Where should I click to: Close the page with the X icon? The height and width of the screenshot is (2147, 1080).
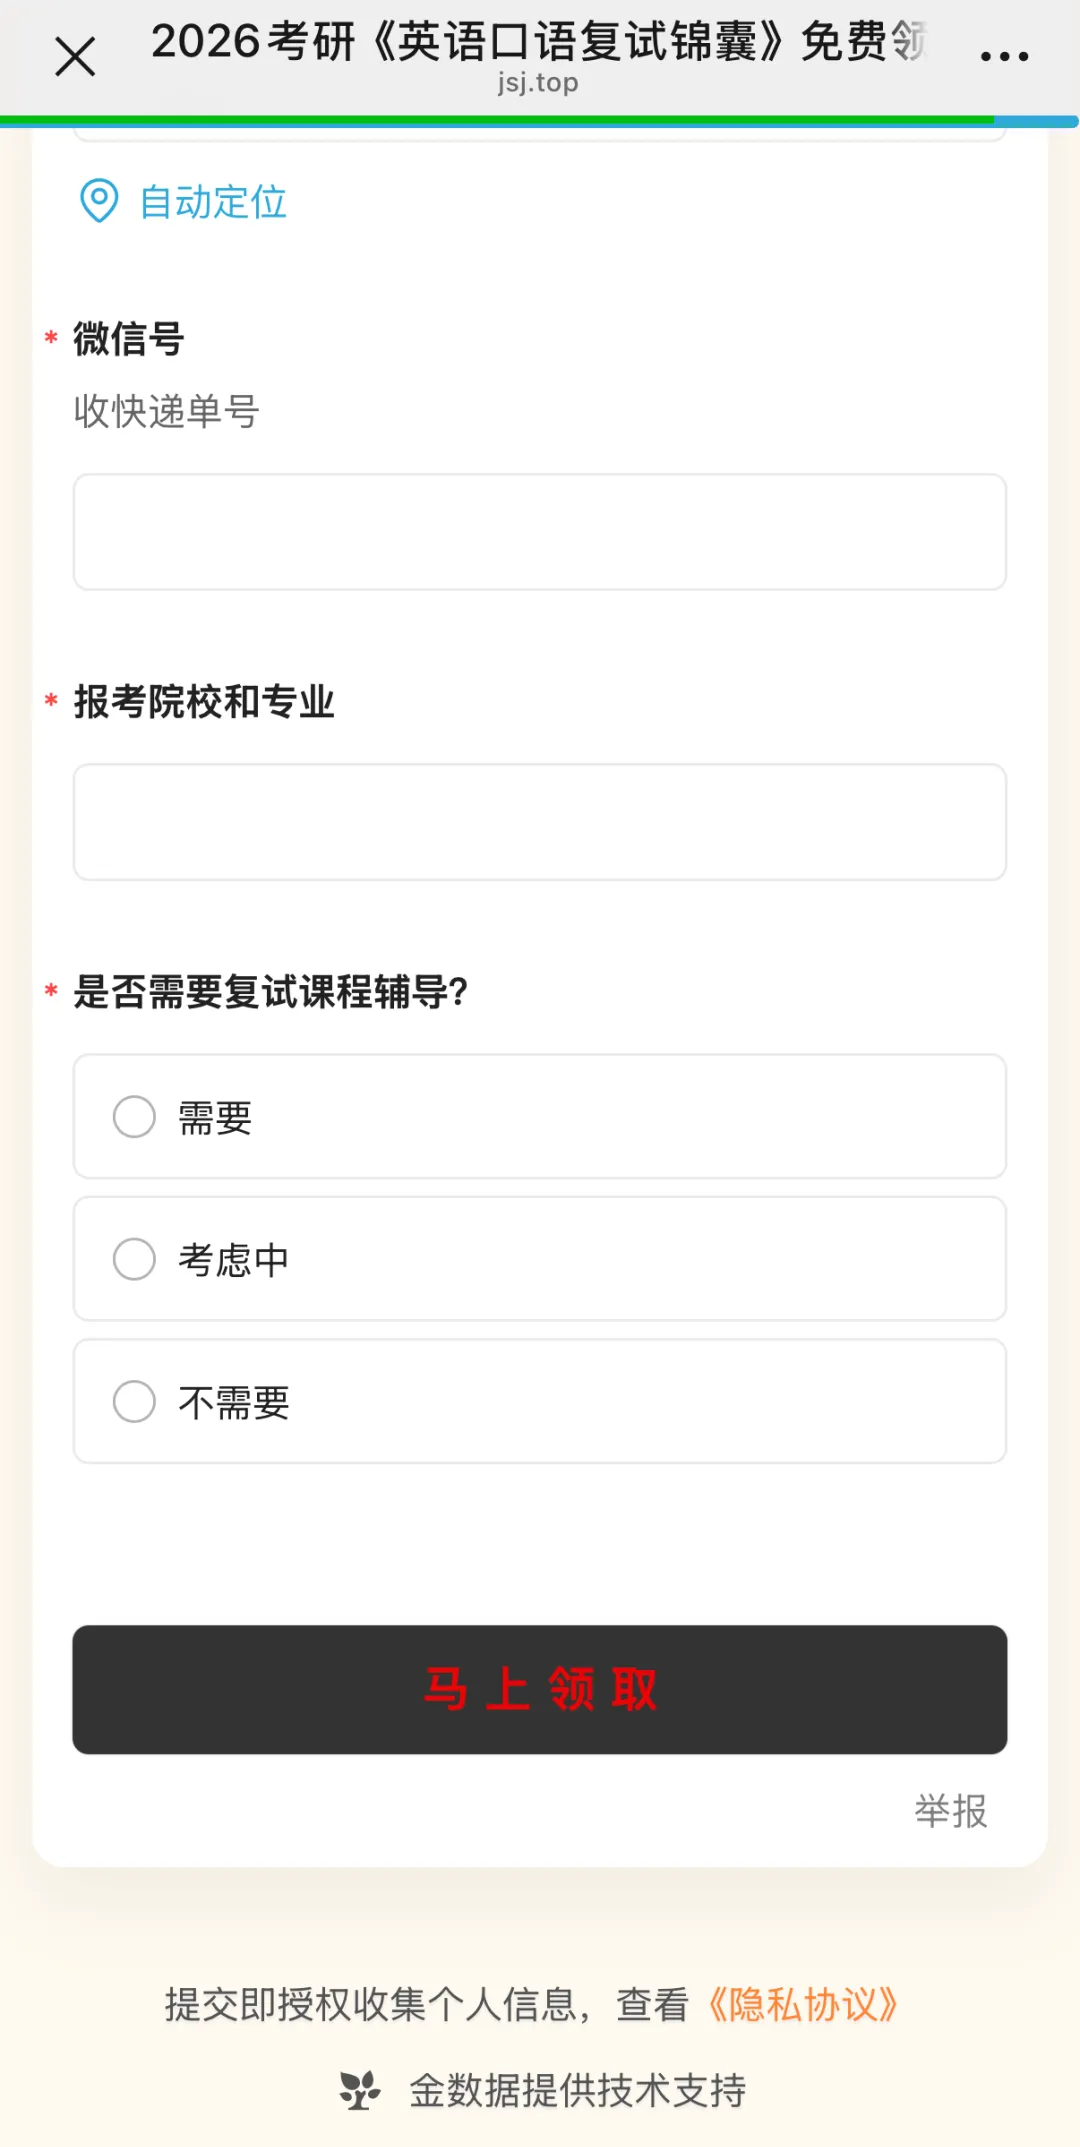point(75,57)
